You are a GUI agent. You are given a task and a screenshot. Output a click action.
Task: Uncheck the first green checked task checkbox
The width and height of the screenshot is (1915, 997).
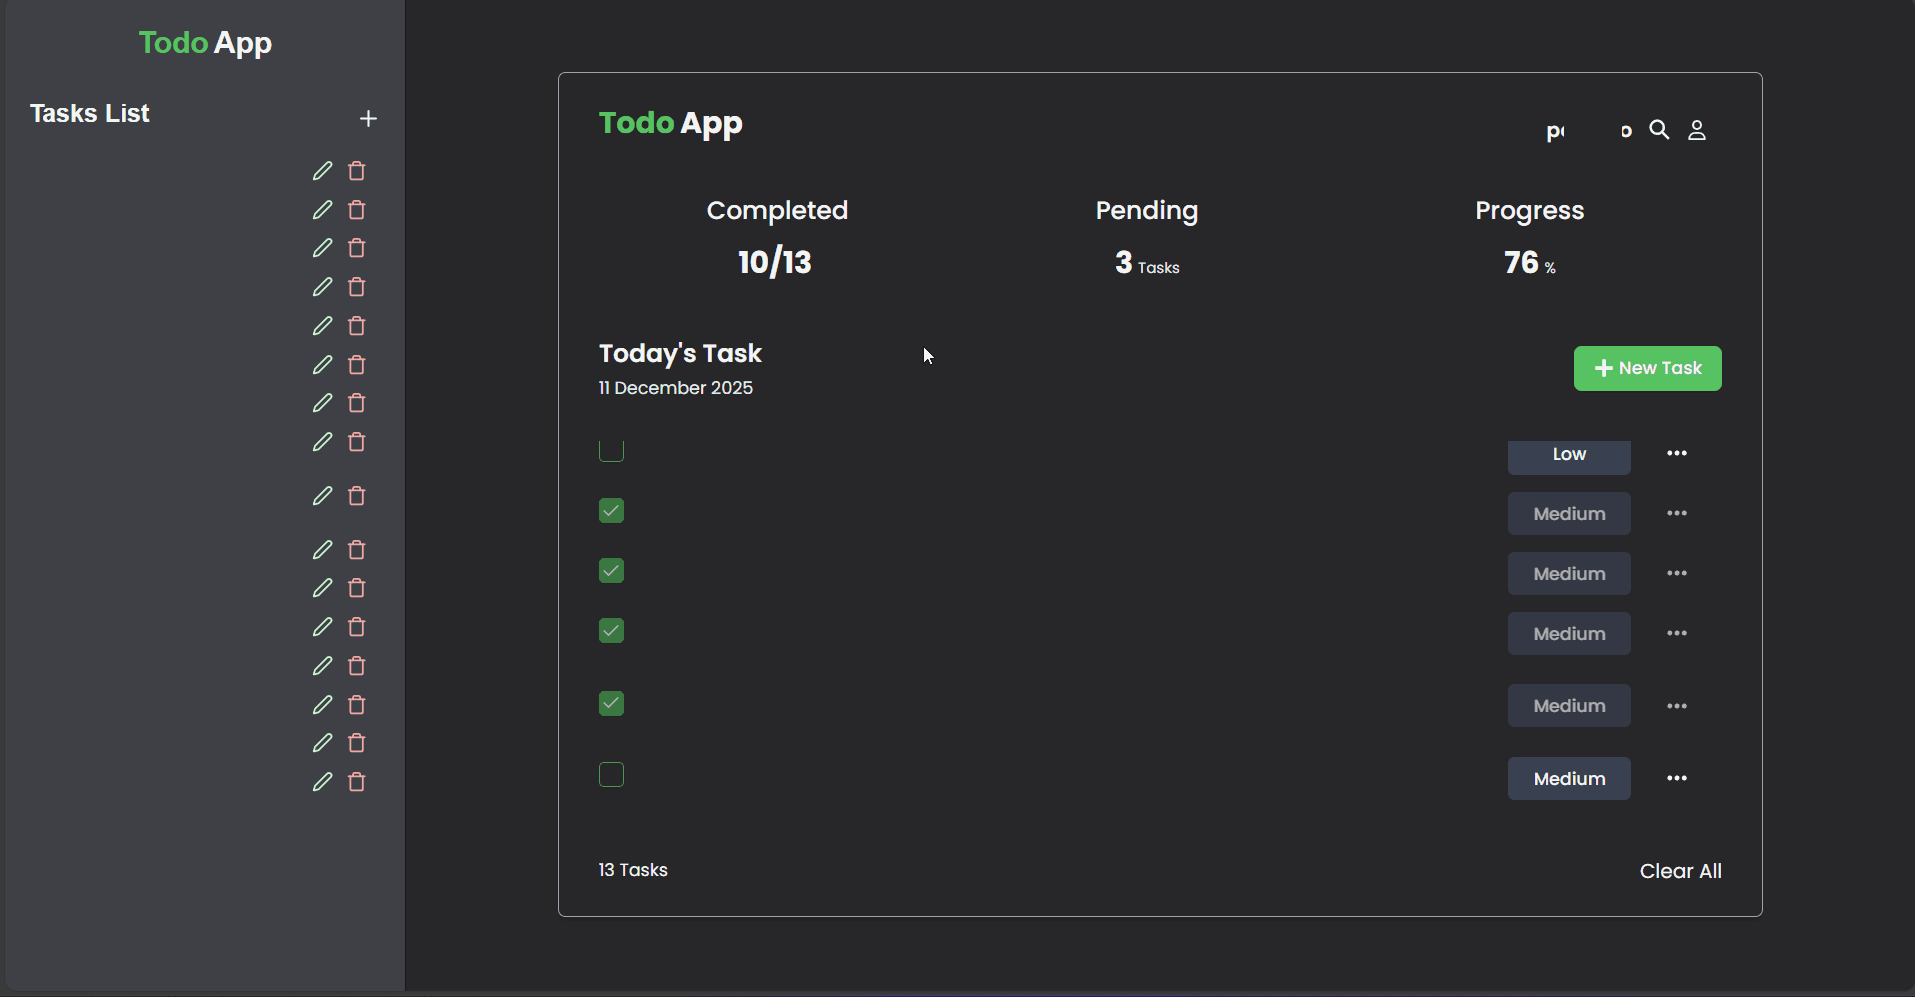[x=611, y=511]
